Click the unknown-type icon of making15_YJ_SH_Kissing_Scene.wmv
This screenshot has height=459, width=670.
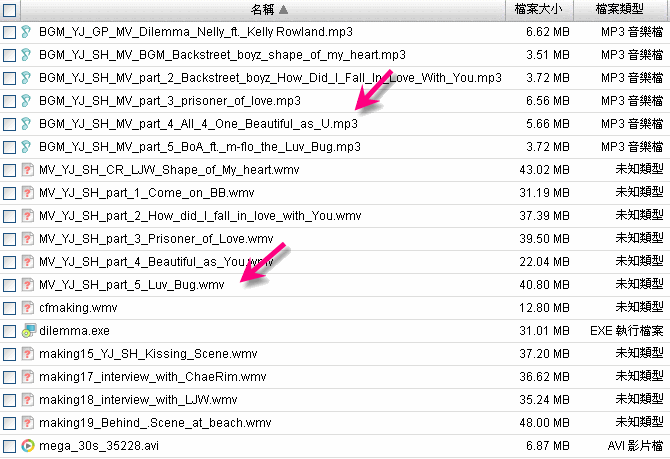[27, 354]
